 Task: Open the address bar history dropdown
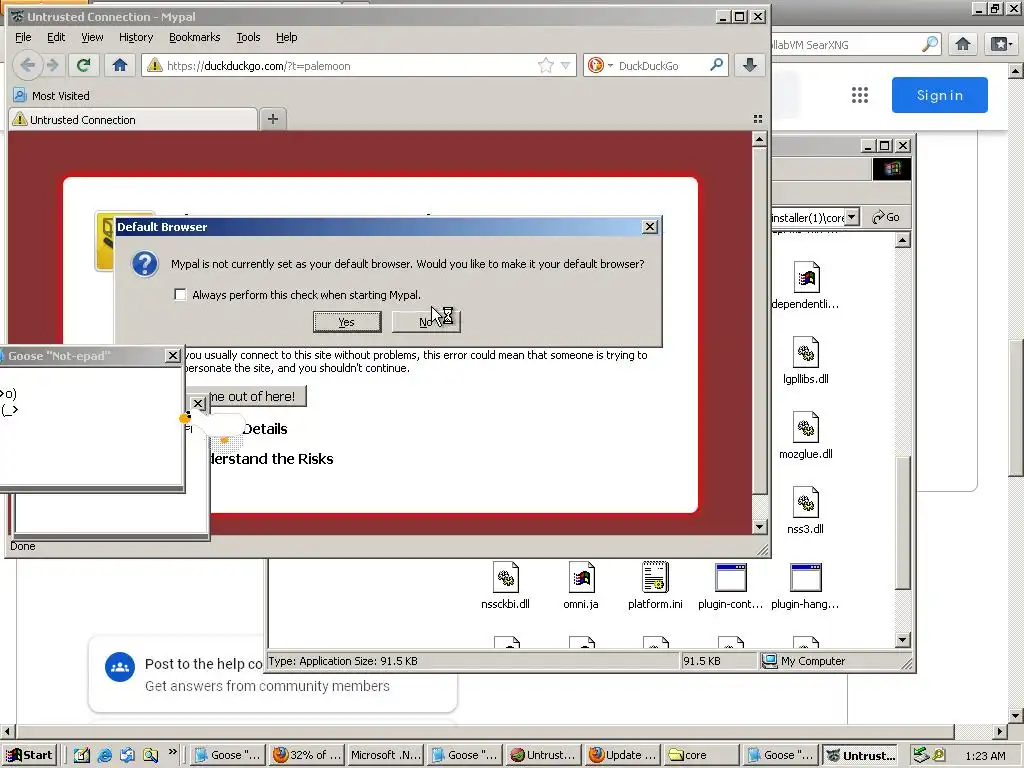click(566, 65)
